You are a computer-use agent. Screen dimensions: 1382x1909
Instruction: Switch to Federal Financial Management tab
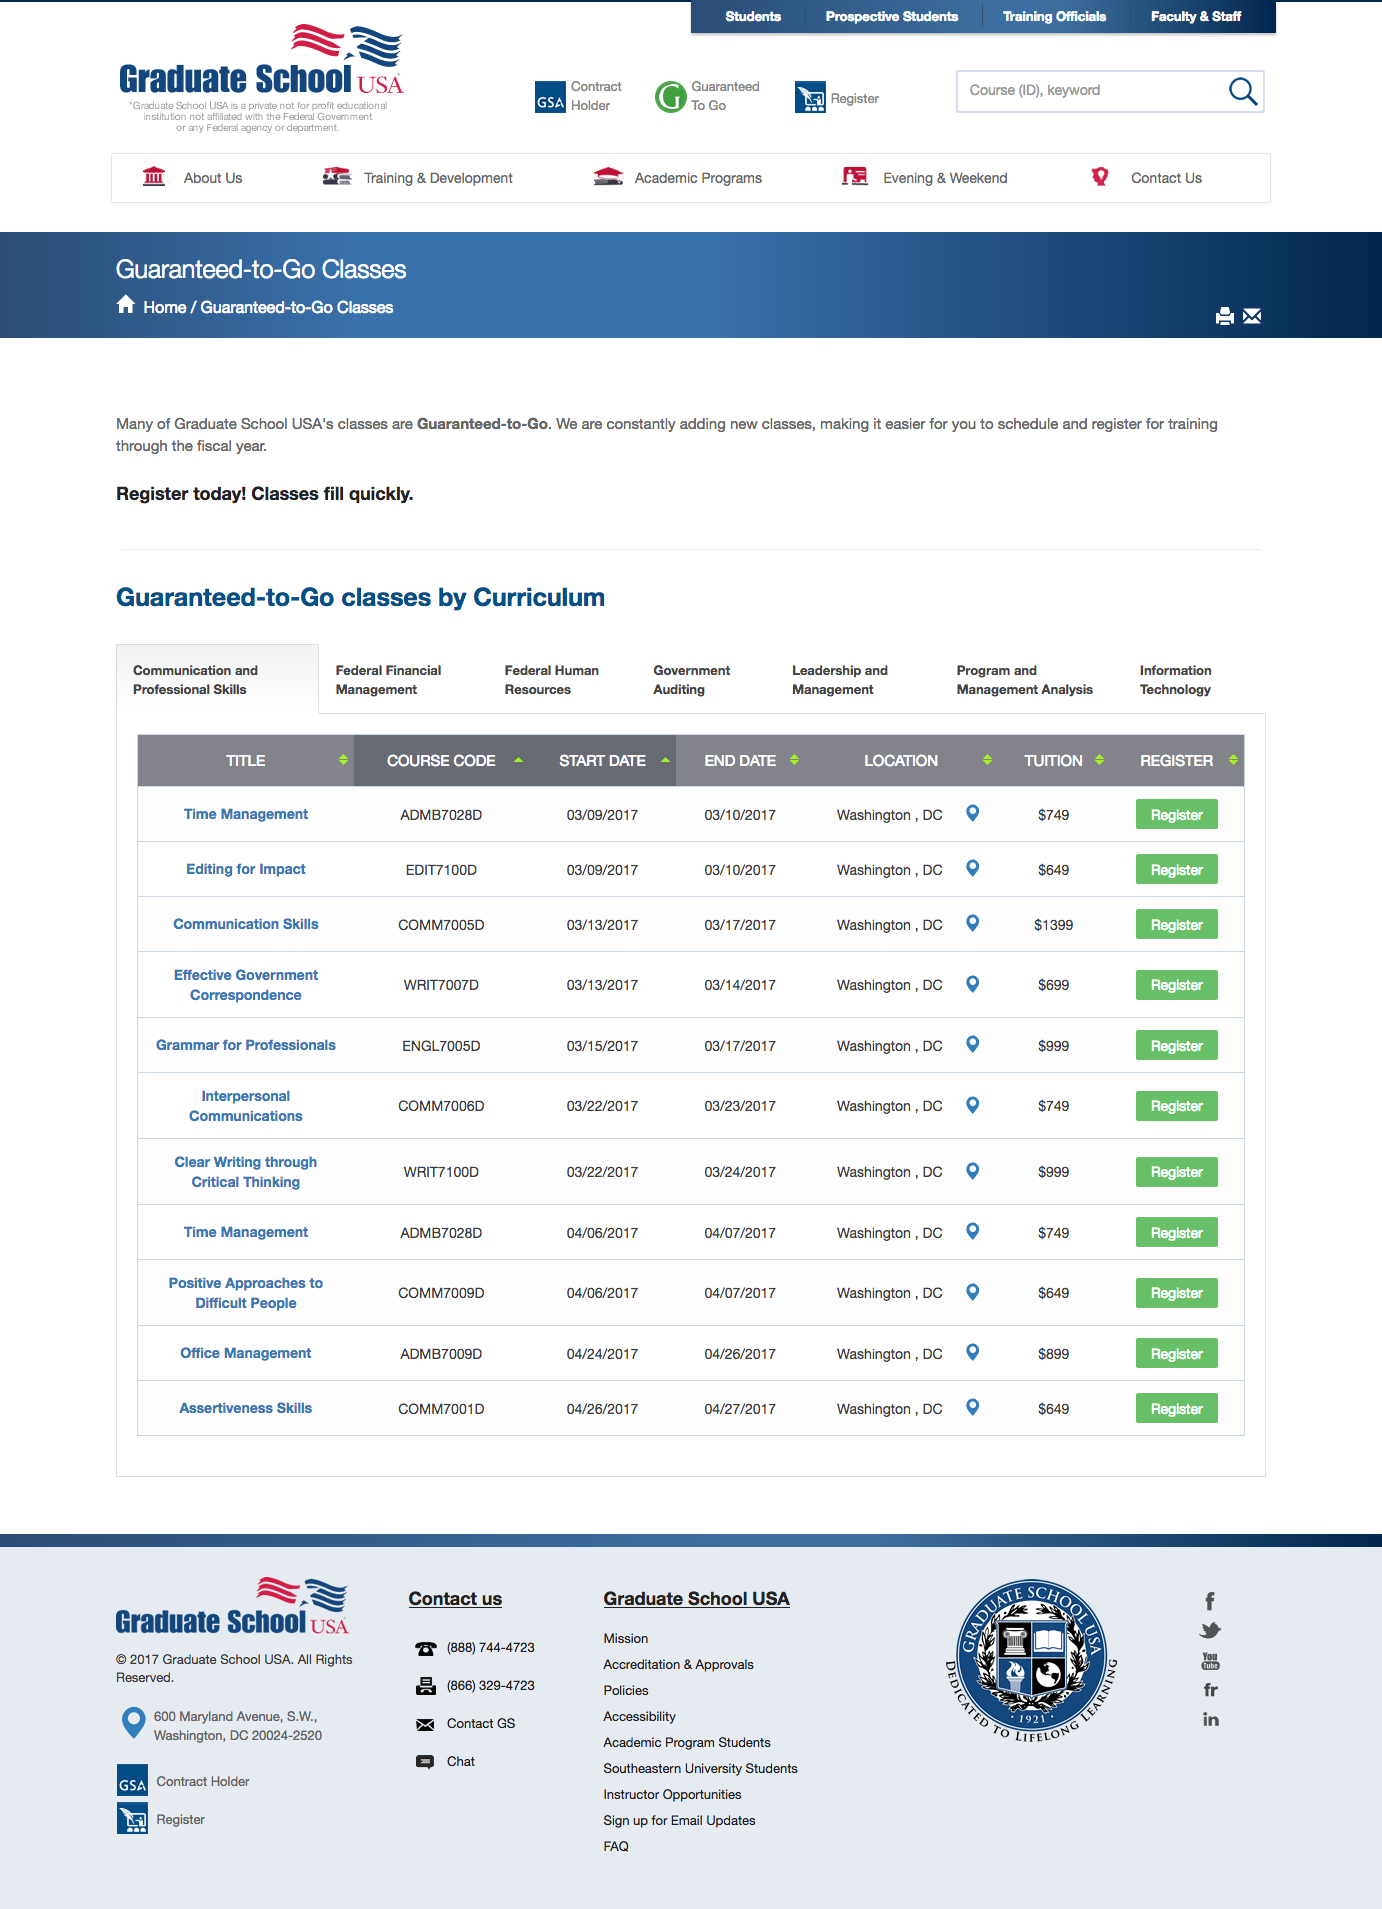(388, 680)
